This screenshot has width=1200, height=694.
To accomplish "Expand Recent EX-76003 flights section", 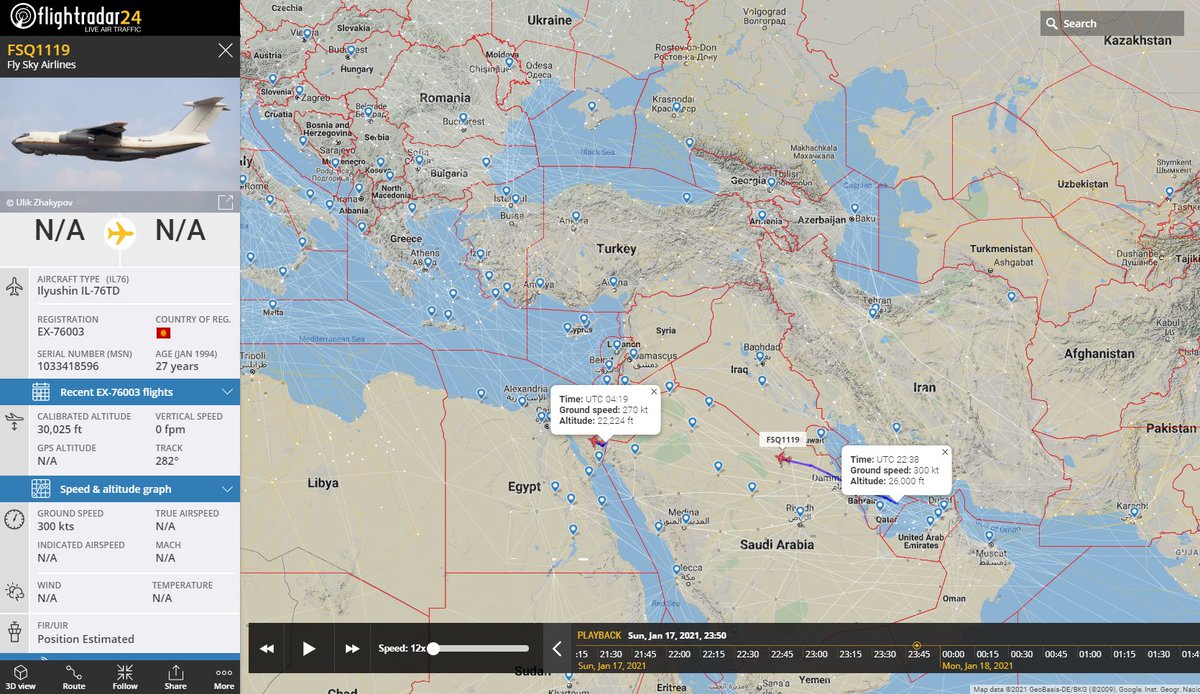I will (x=120, y=392).
